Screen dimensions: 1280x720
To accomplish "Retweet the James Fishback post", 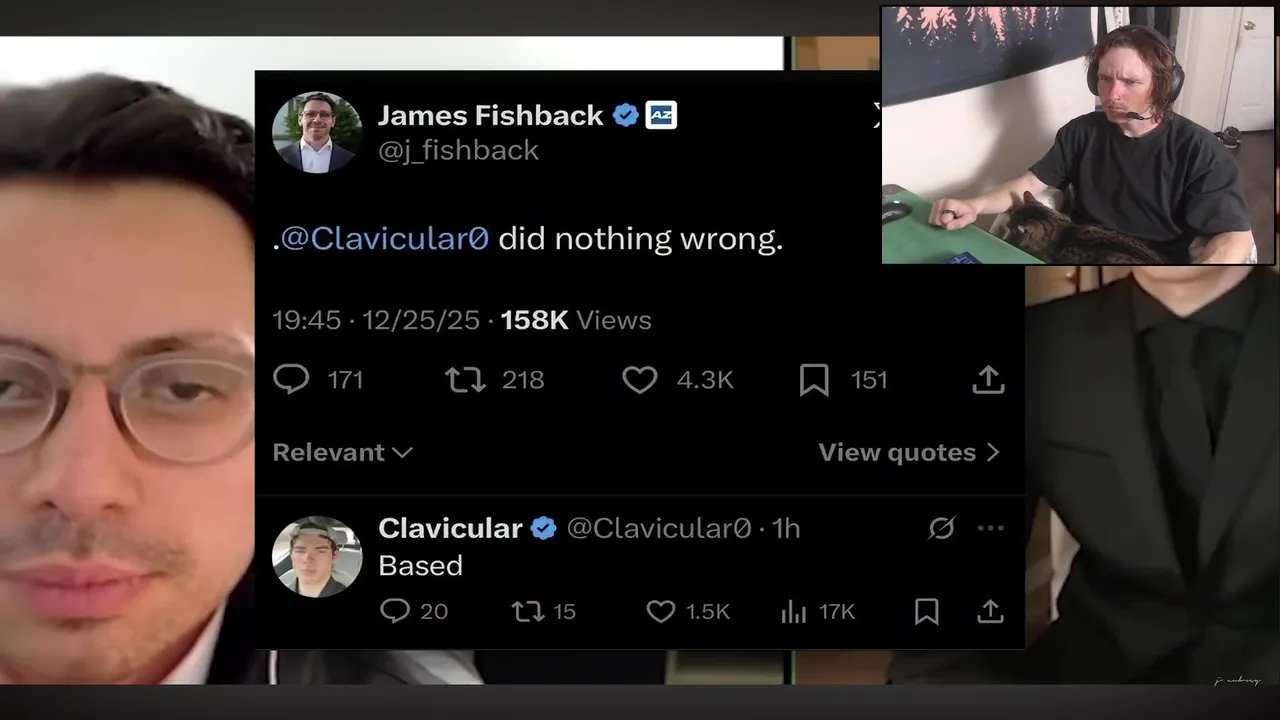I will coord(465,380).
